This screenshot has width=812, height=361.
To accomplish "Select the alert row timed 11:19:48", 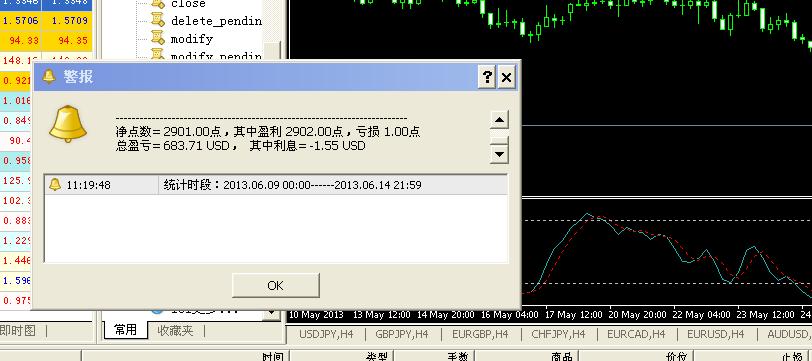I will tap(276, 185).
